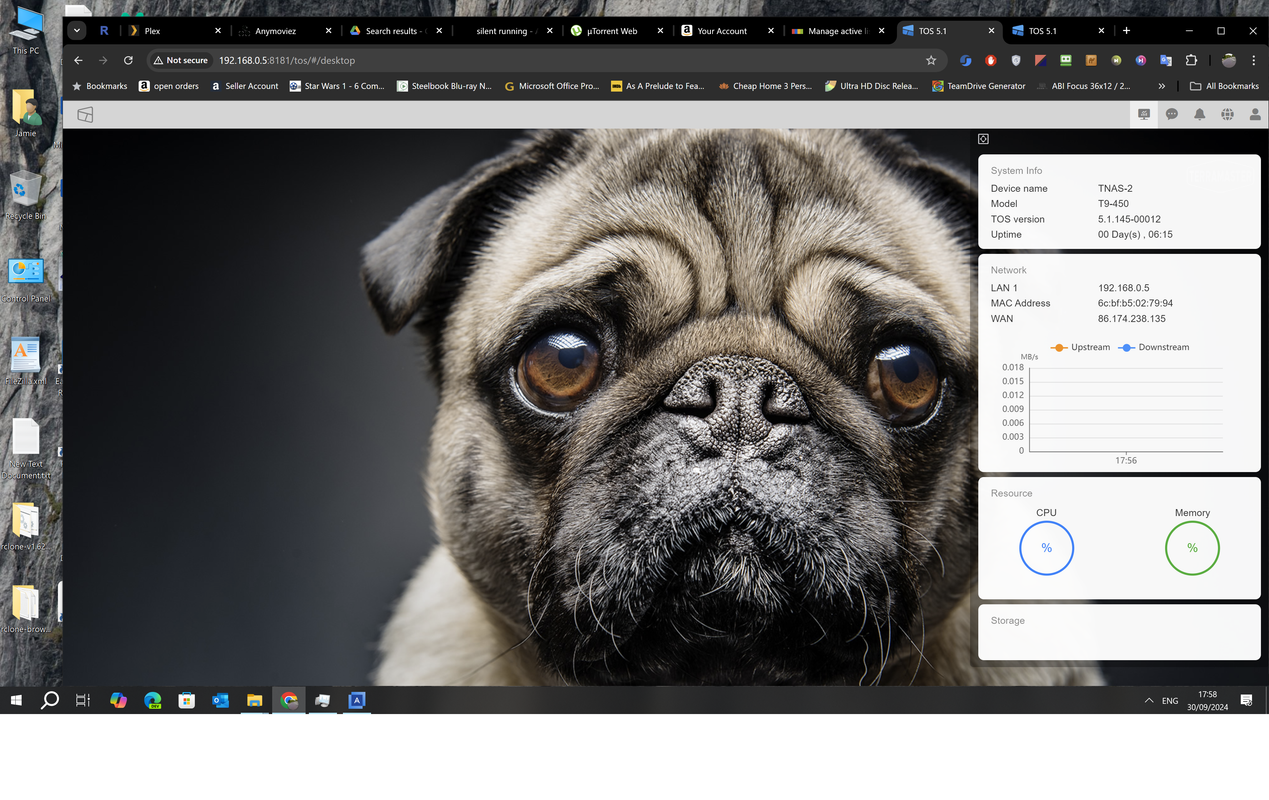Viewport: 1269px width, 800px height.
Task: Switch to the µTorrent Web tab
Action: click(x=613, y=31)
